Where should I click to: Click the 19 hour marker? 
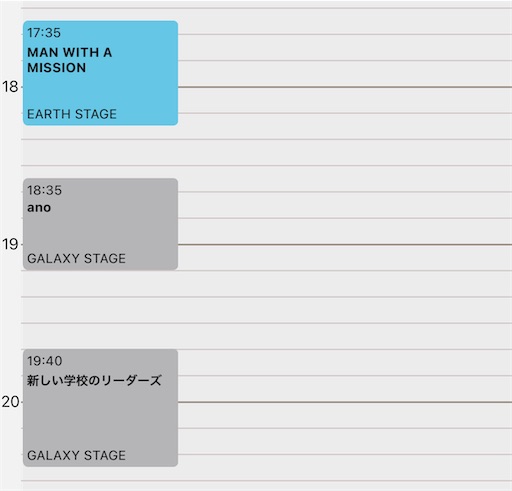pos(10,245)
